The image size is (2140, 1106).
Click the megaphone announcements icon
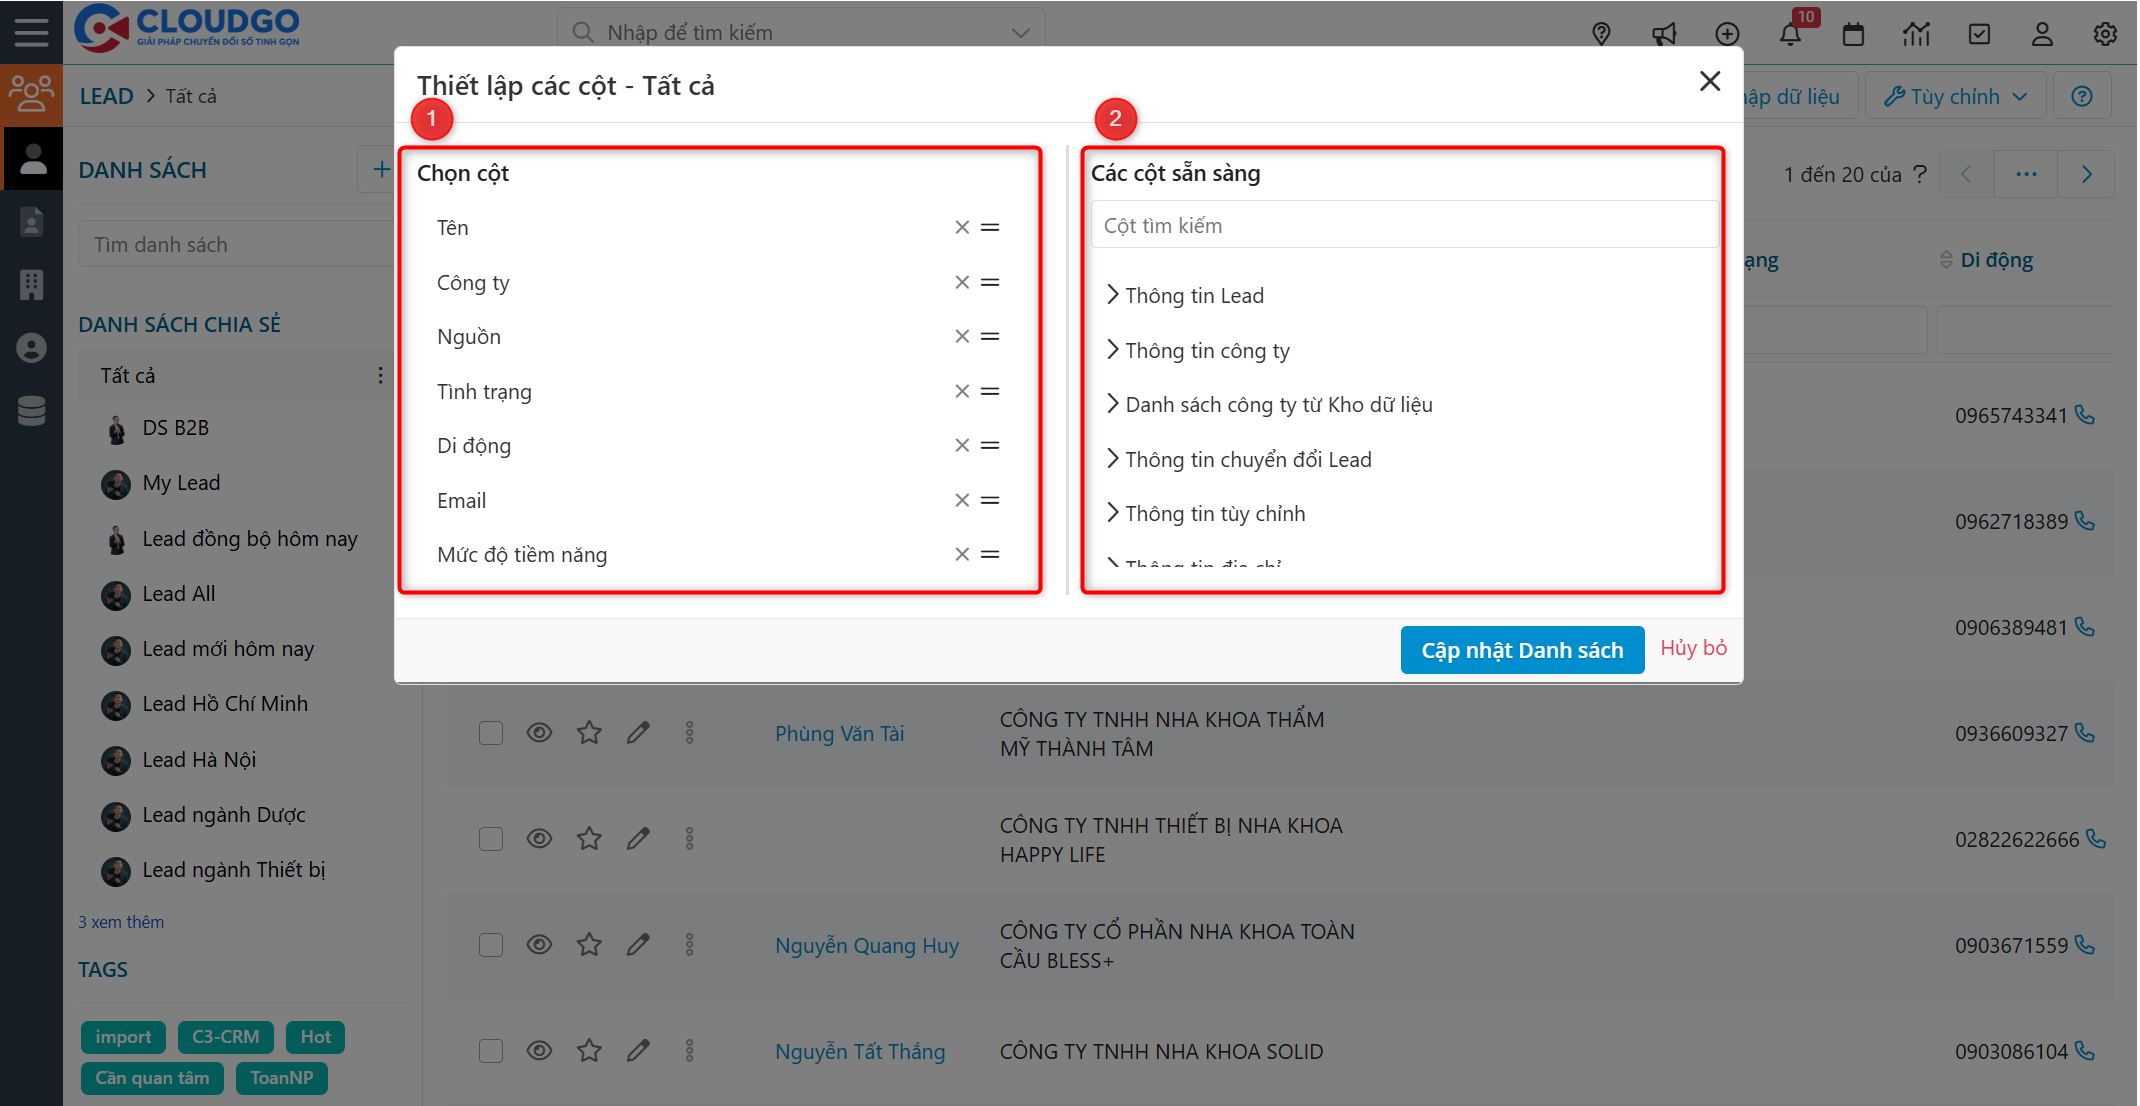coord(1664,34)
